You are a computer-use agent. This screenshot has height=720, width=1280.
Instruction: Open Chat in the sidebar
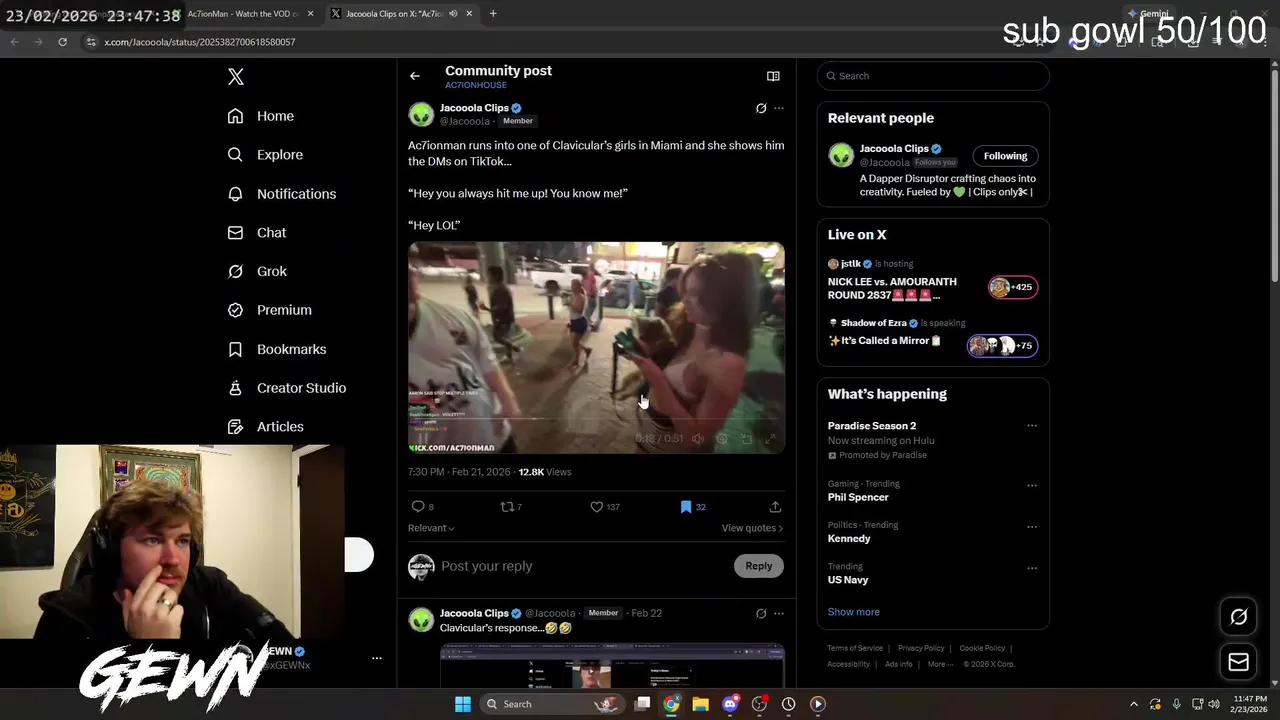[256, 232]
